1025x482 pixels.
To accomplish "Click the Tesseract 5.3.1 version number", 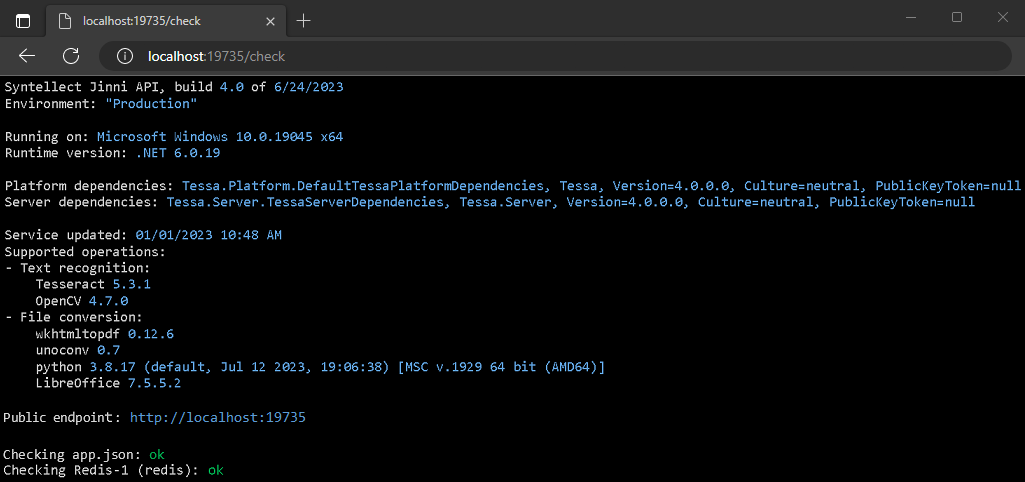I will pyautogui.click(x=131, y=284).
